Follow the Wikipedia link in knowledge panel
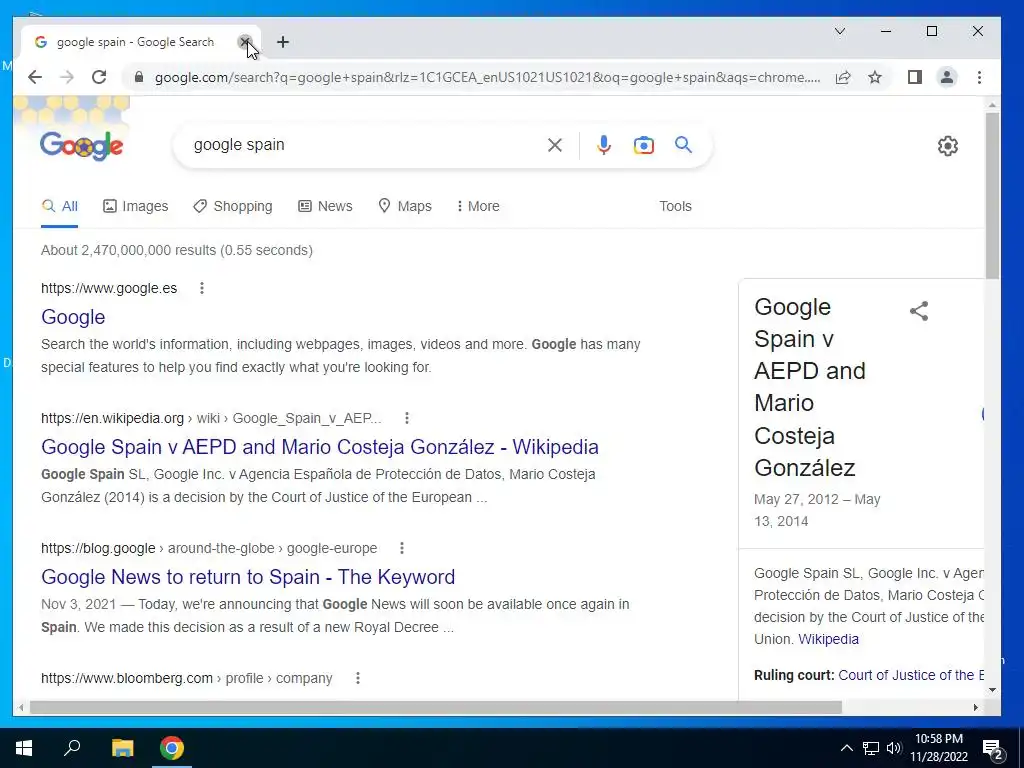The height and width of the screenshot is (768, 1024). (828, 639)
